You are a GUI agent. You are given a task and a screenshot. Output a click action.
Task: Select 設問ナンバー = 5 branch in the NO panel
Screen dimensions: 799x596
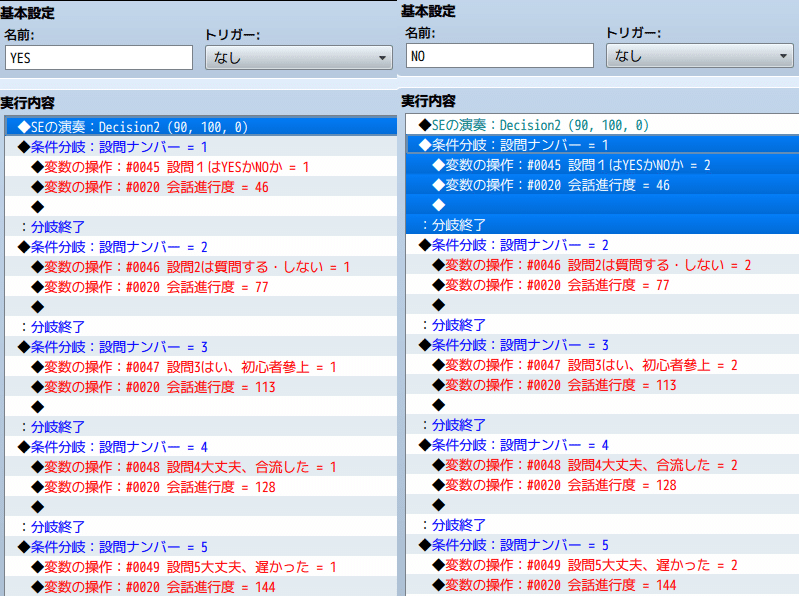[602, 545]
